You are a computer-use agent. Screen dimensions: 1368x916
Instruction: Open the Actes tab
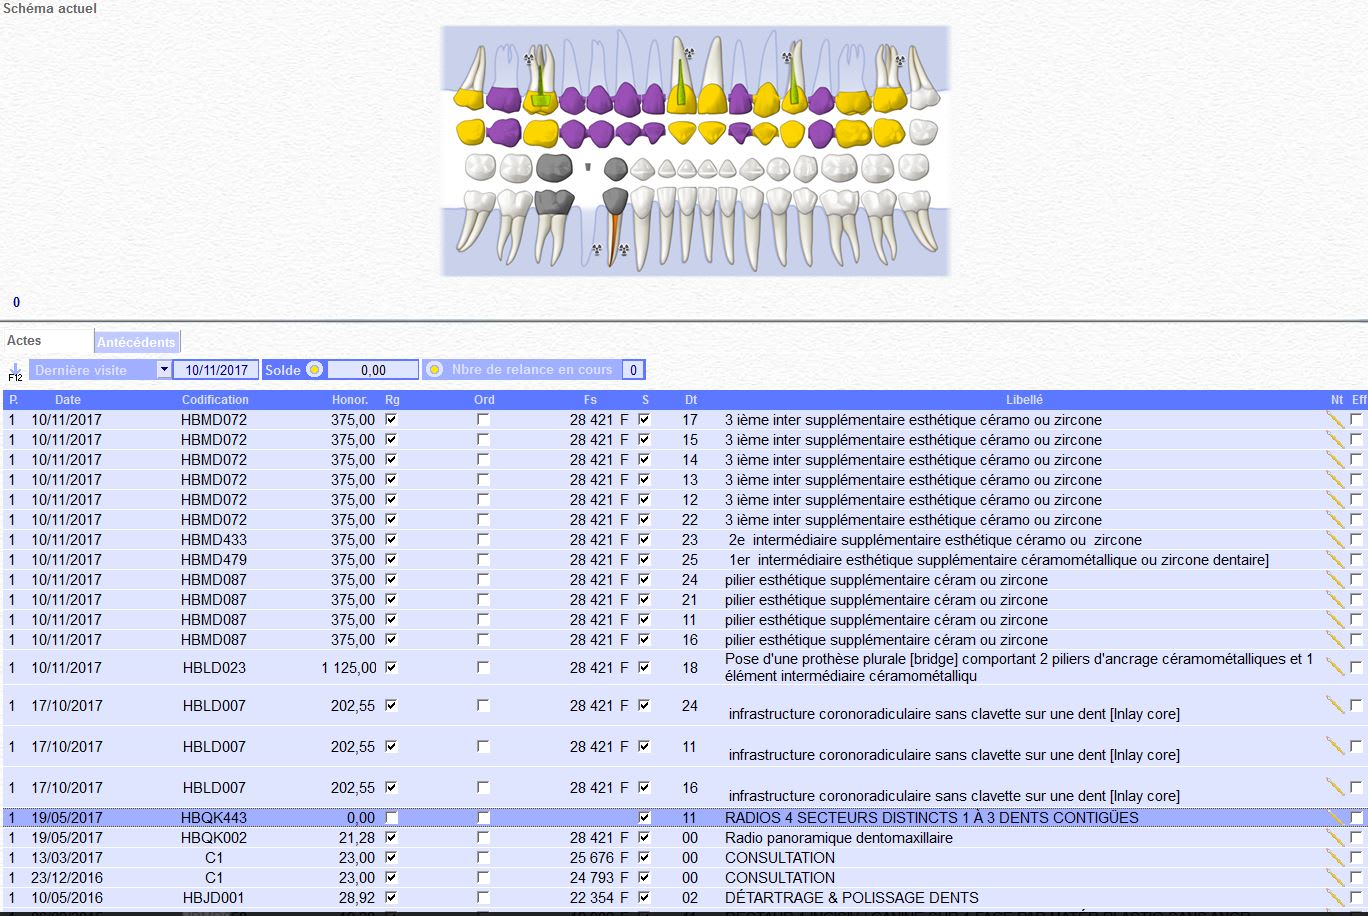pos(25,341)
